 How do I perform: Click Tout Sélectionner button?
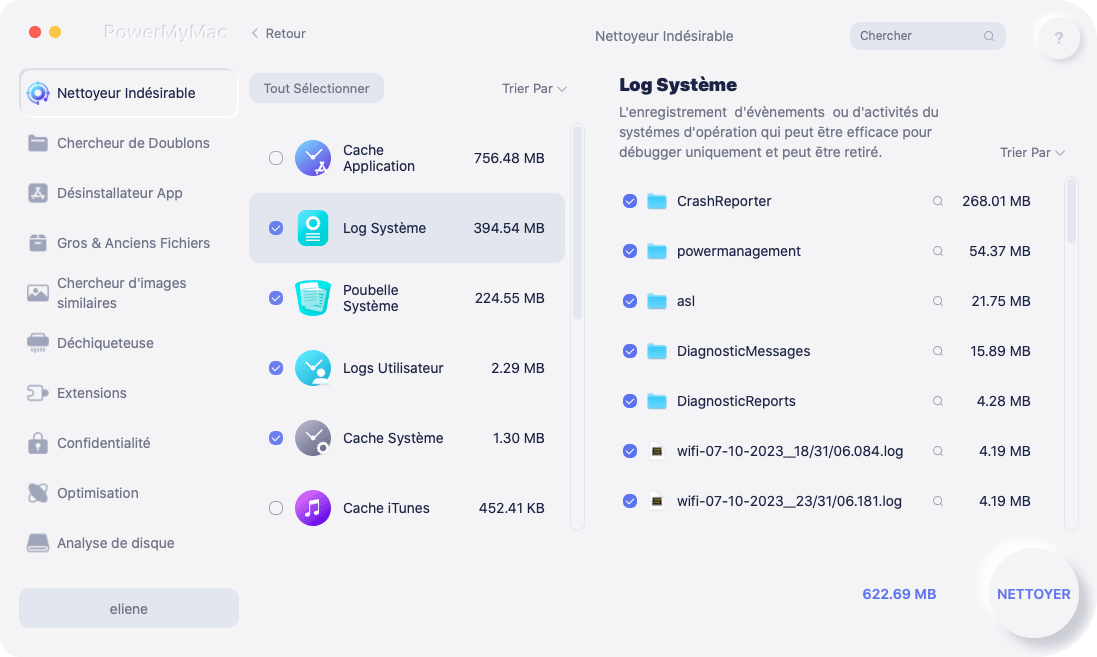click(316, 88)
